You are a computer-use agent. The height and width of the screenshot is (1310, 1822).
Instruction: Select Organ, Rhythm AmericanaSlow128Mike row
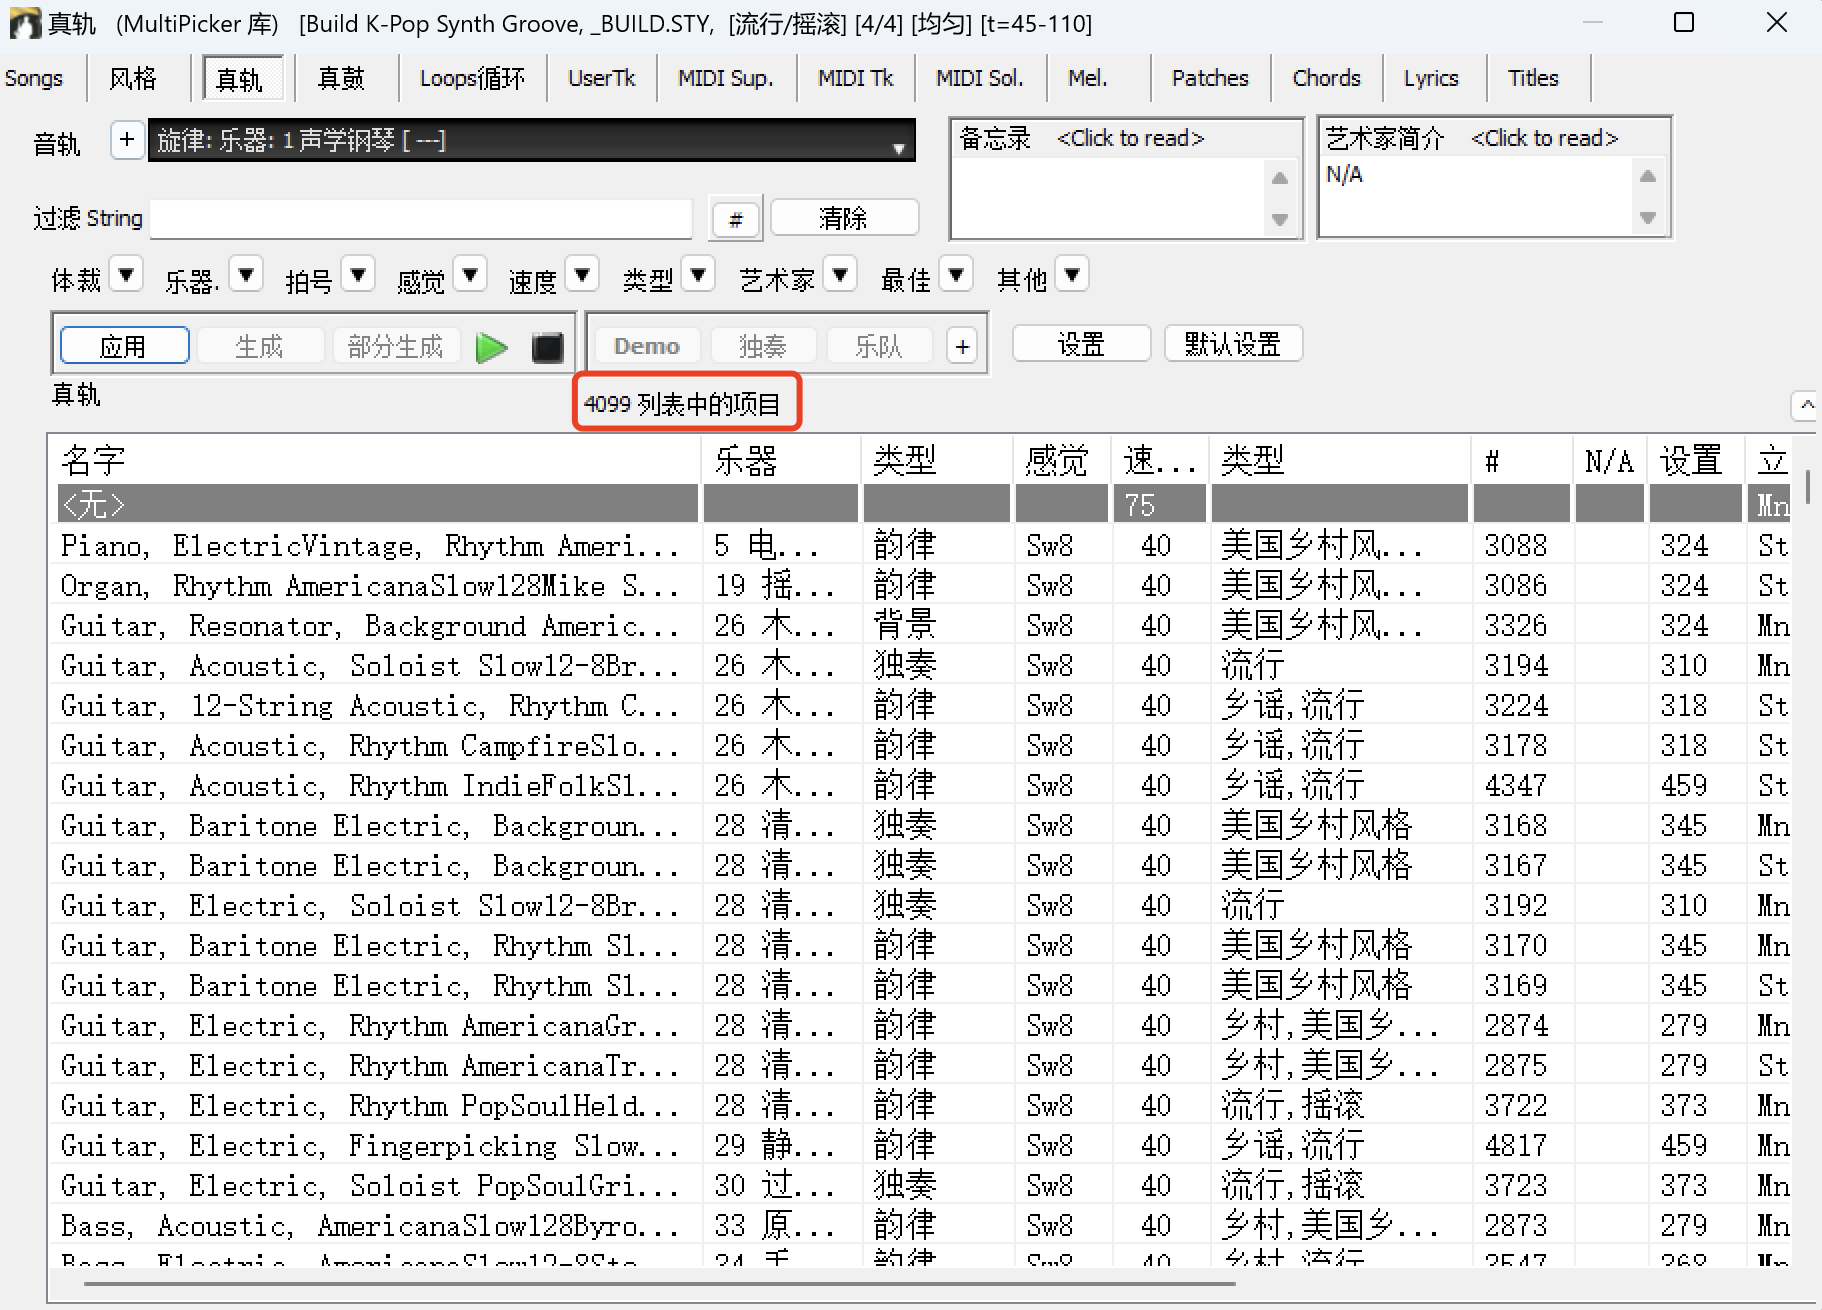[x=920, y=585]
